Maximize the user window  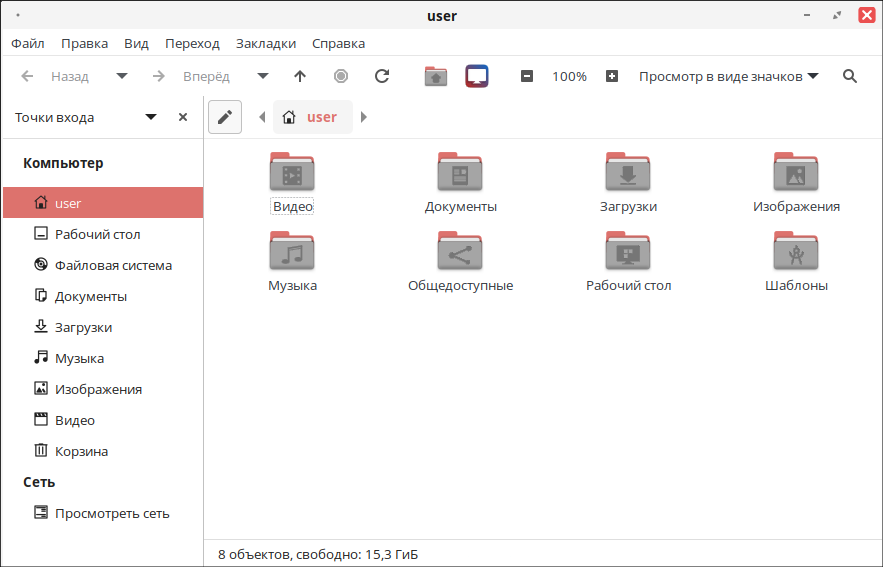point(837,15)
